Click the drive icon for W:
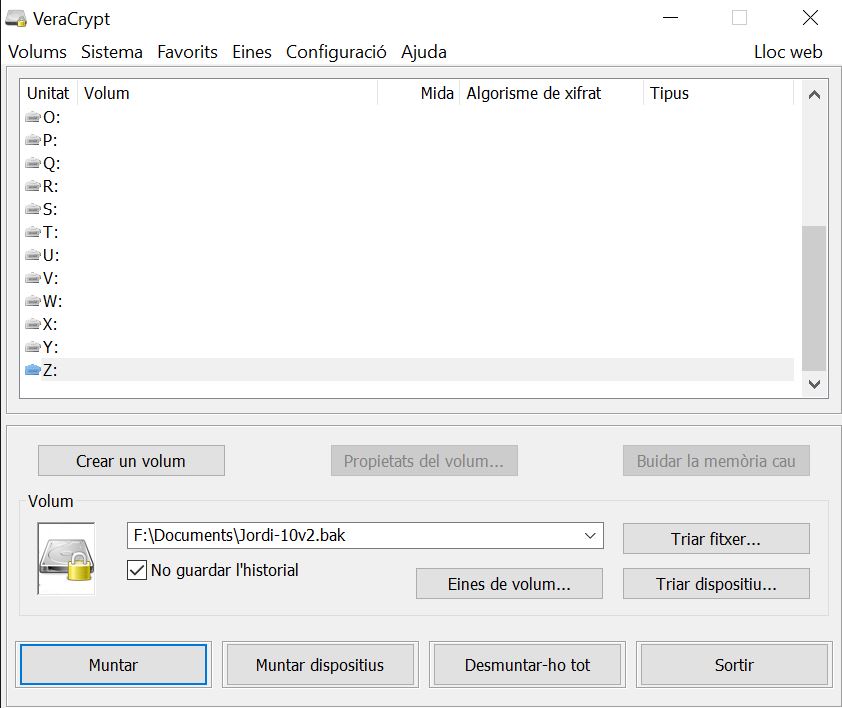 point(33,301)
